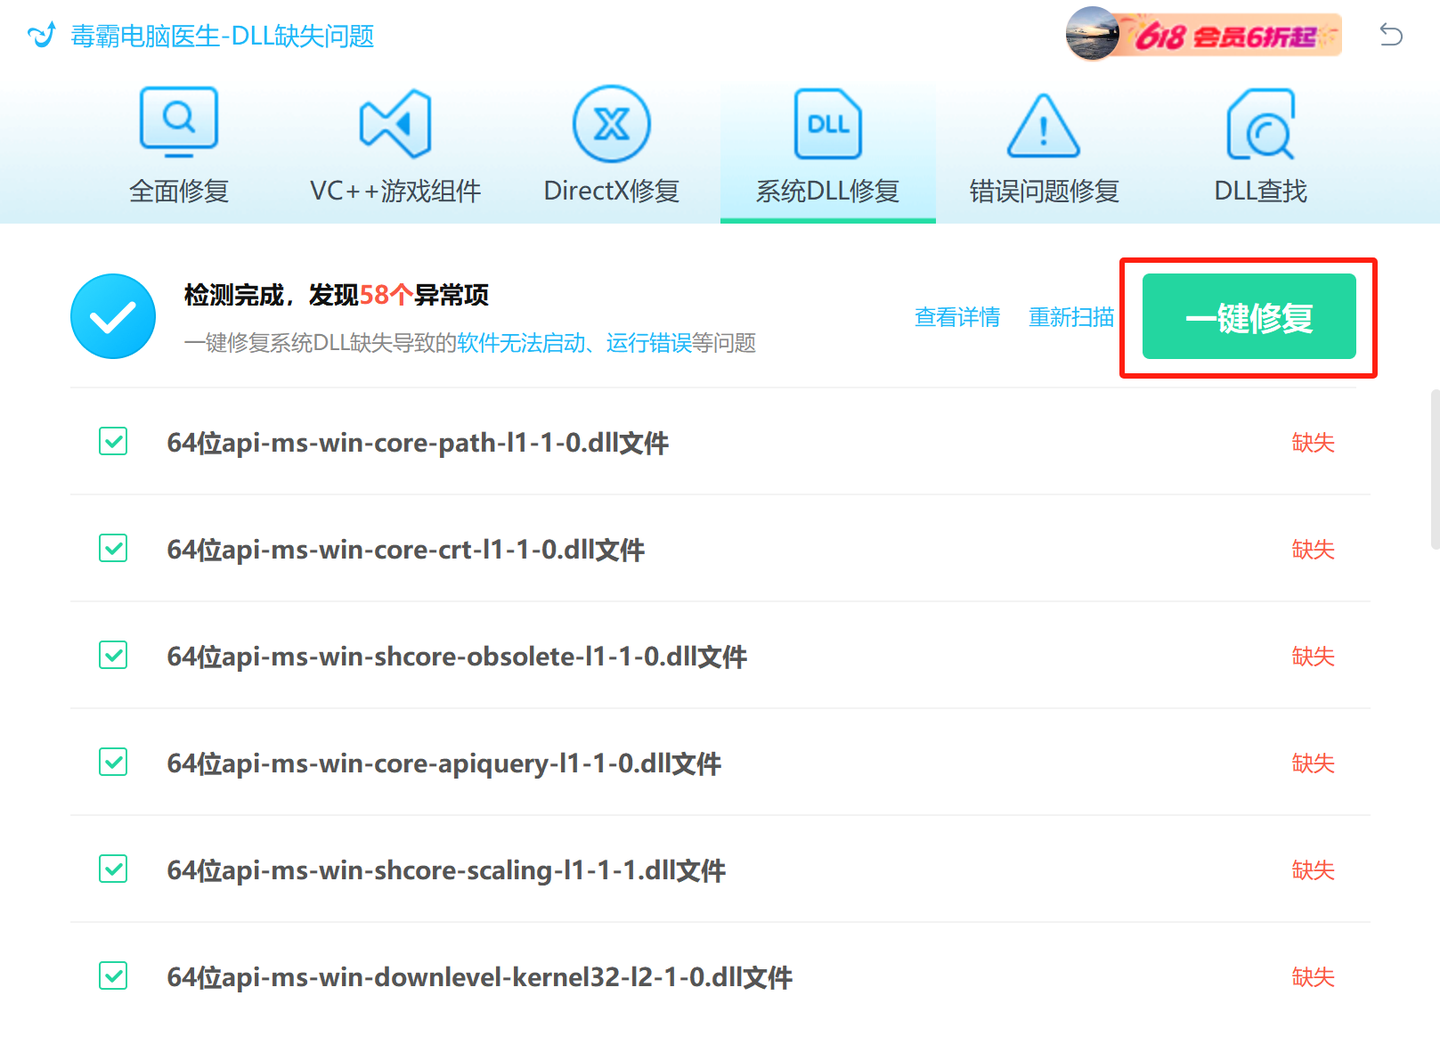The height and width of the screenshot is (1061, 1440).
Task: Click the DirectX修复 icon
Action: (611, 122)
